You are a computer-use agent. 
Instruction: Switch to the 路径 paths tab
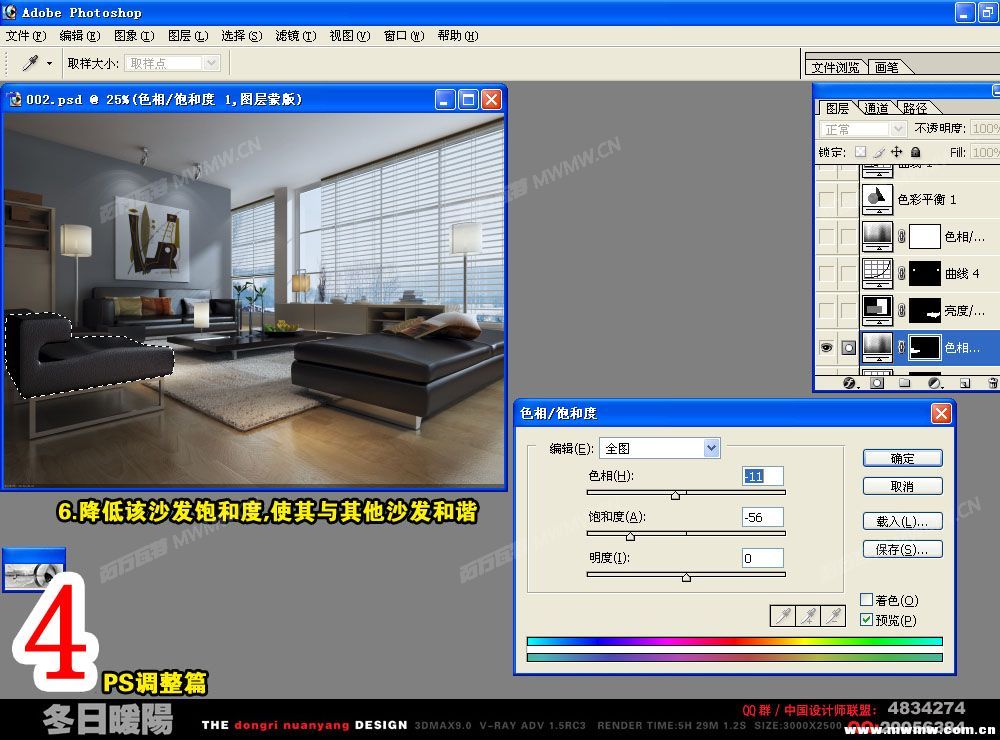click(x=915, y=108)
